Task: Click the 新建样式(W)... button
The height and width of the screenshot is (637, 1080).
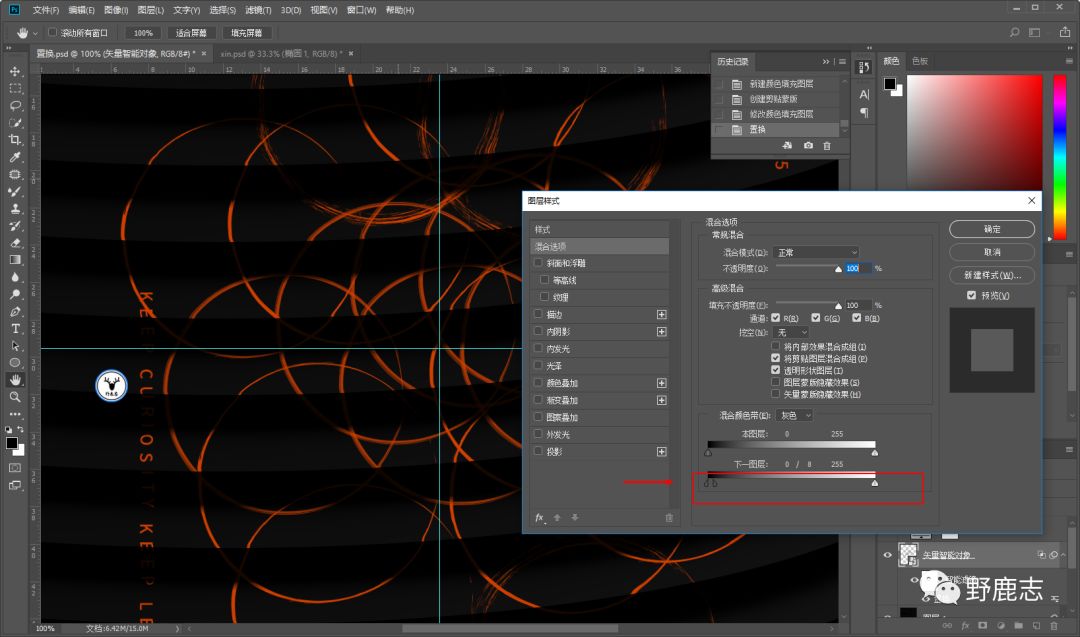Action: (992, 275)
